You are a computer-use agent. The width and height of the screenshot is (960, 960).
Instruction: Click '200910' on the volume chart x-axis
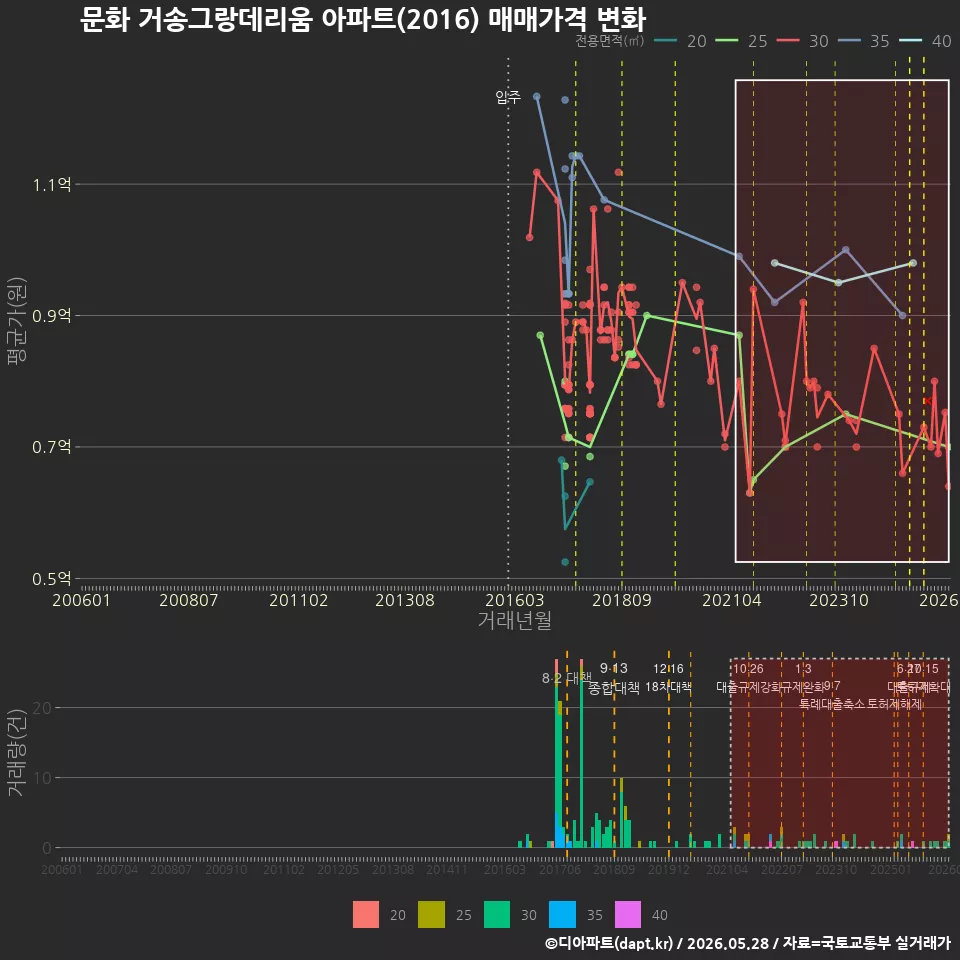[x=226, y=870]
